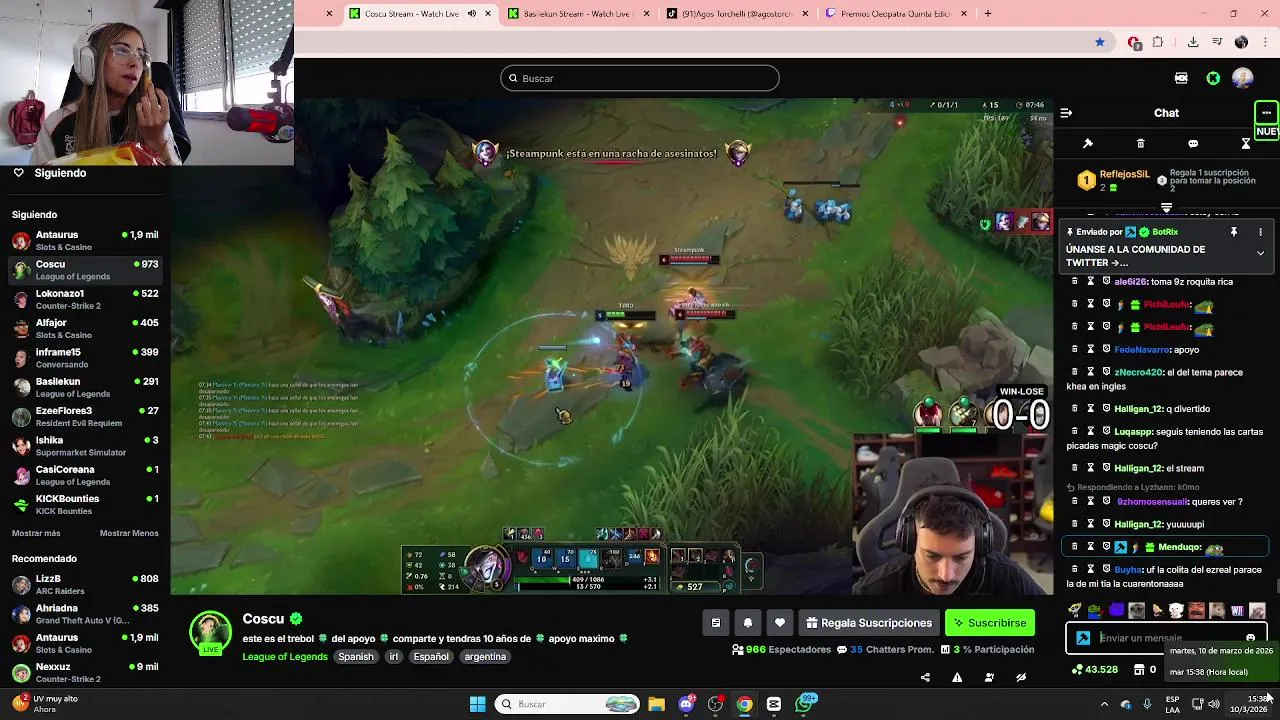Click the users icon below viewer stats
The image size is (1280, 720).
pyautogui.click(x=989, y=677)
